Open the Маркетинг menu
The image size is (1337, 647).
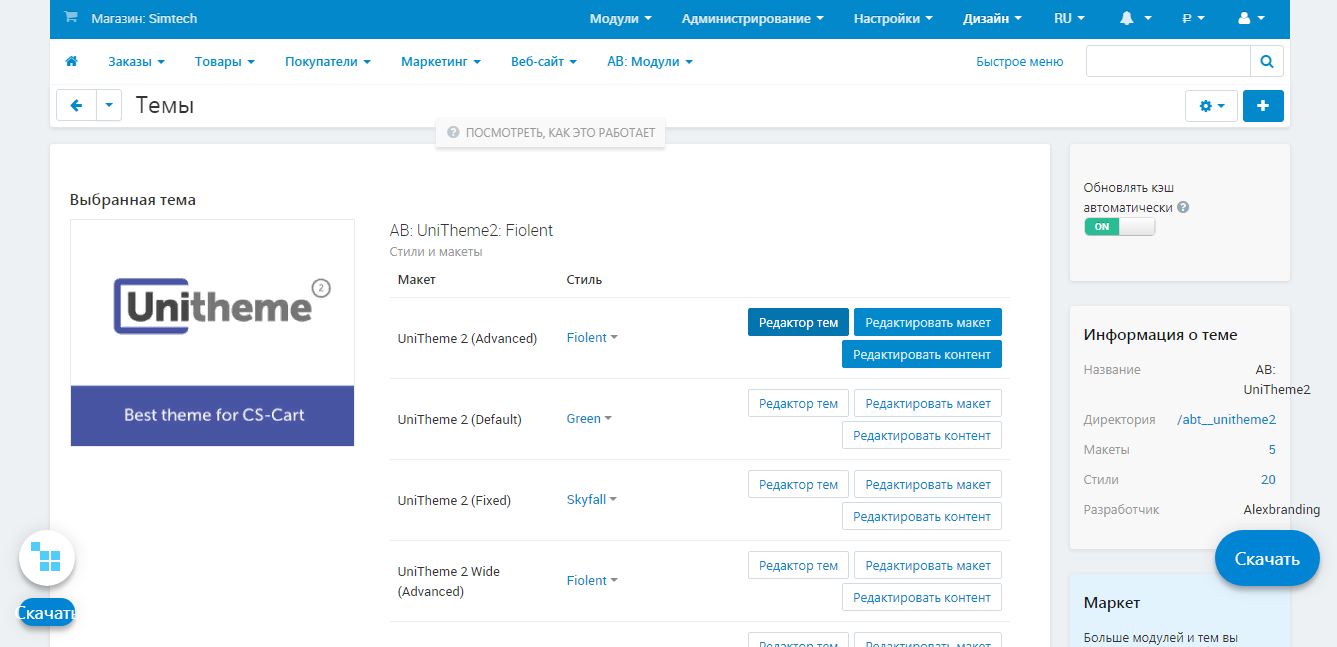click(x=441, y=62)
